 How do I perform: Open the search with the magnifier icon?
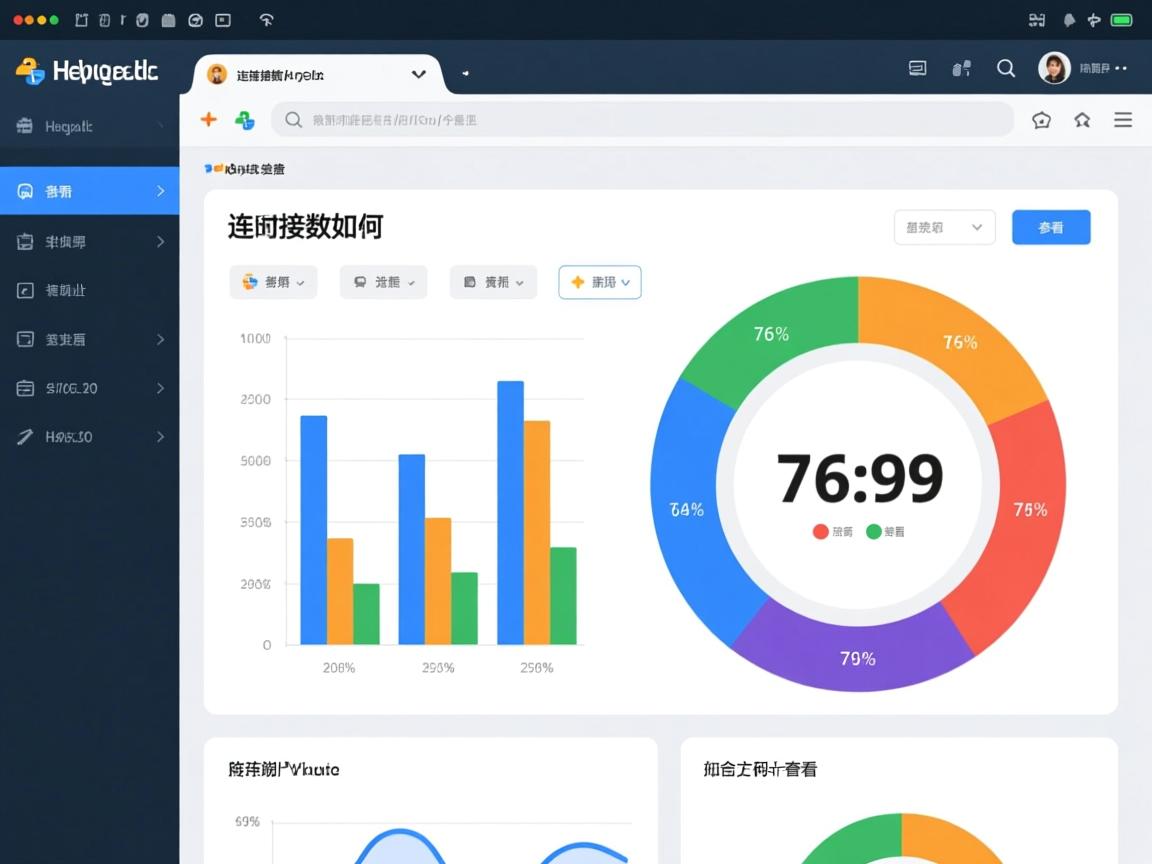click(x=1006, y=68)
